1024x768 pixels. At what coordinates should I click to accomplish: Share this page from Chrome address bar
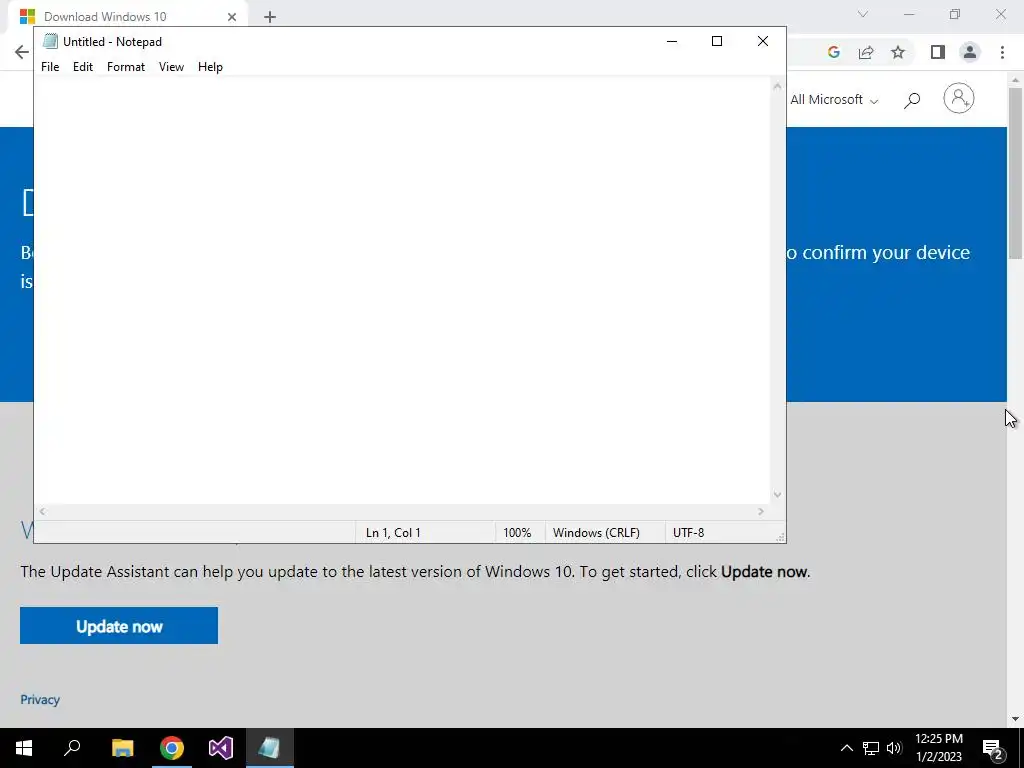[x=866, y=52]
